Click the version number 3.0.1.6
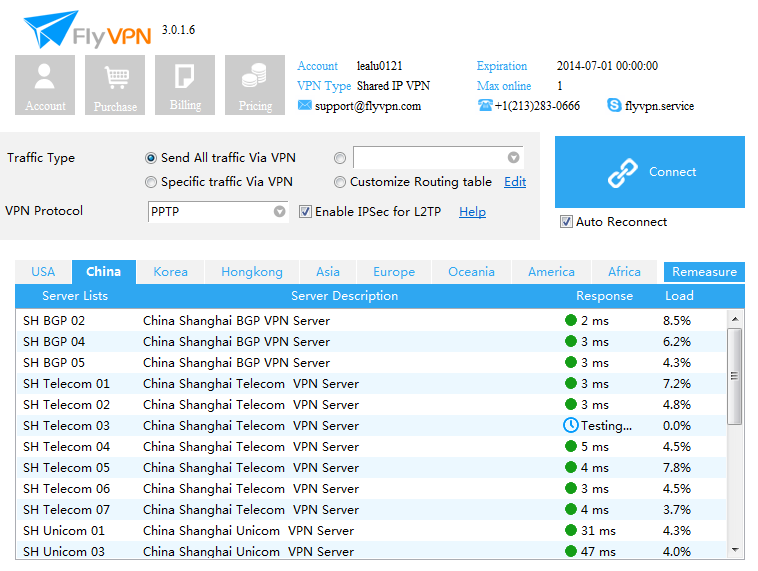758x571 pixels. click(178, 29)
